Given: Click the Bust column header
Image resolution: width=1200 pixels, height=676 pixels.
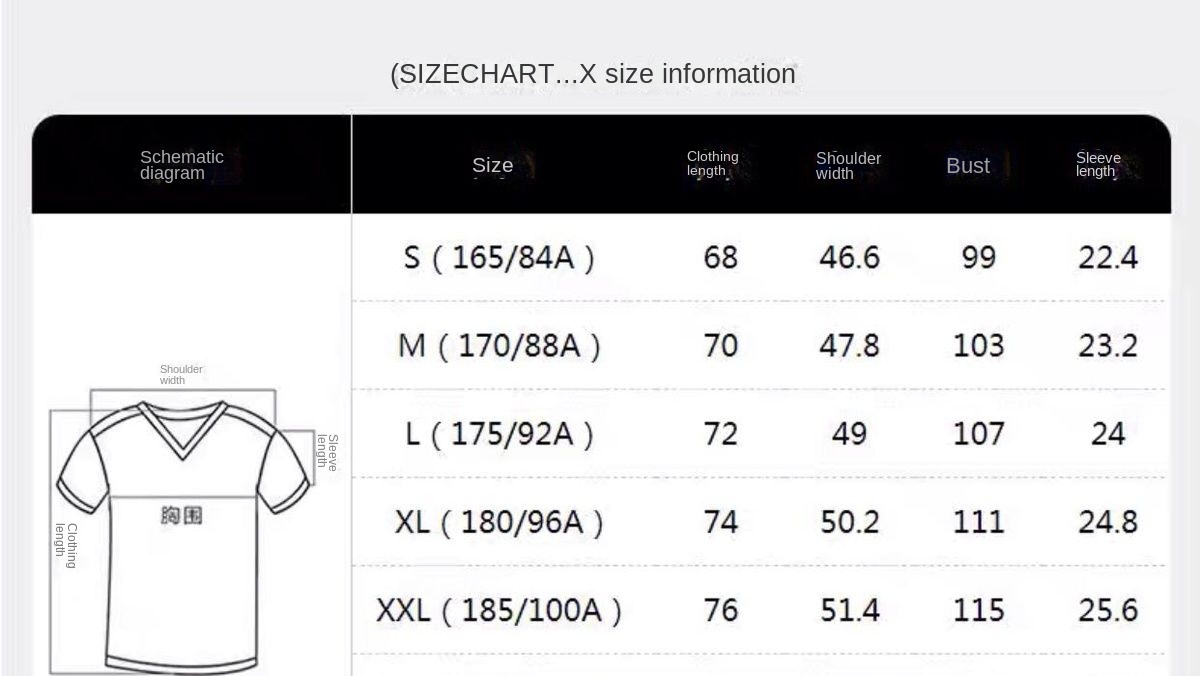Looking at the screenshot, I should (968, 166).
